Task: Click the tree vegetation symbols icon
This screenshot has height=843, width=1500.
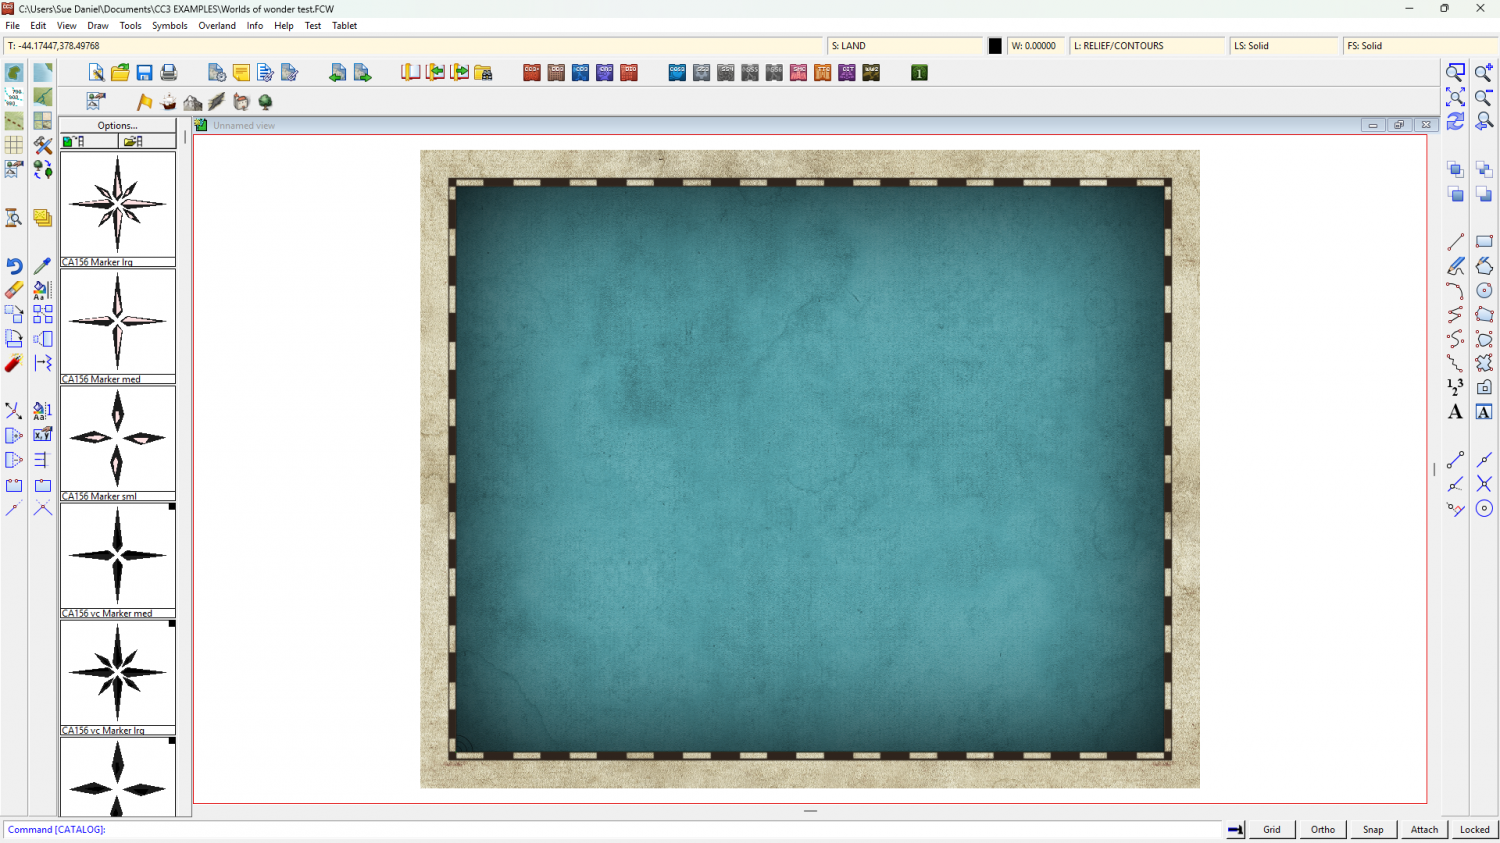Action: 266,102
